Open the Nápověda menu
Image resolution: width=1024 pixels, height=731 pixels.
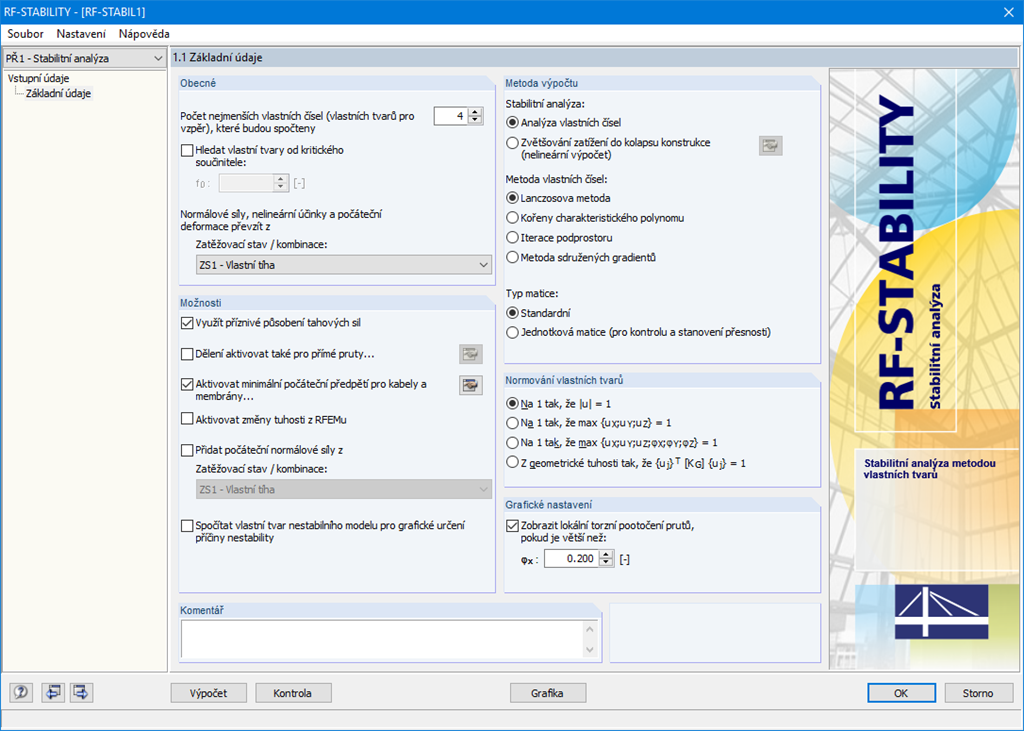(x=144, y=34)
